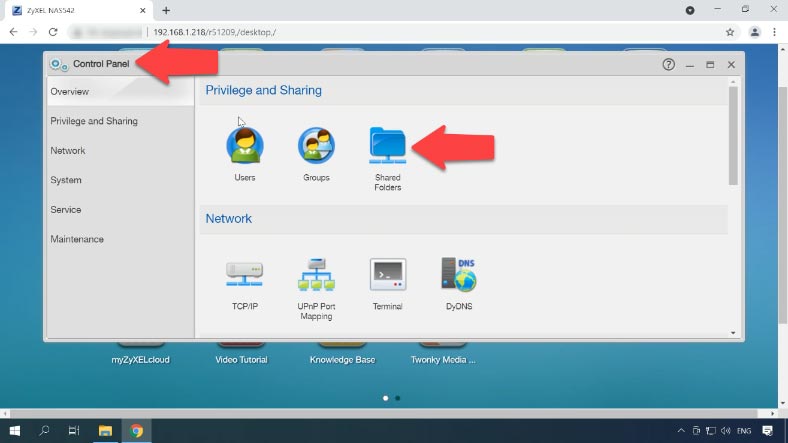Go to first desktop page dot
This screenshot has width=788, height=443.
coord(385,398)
